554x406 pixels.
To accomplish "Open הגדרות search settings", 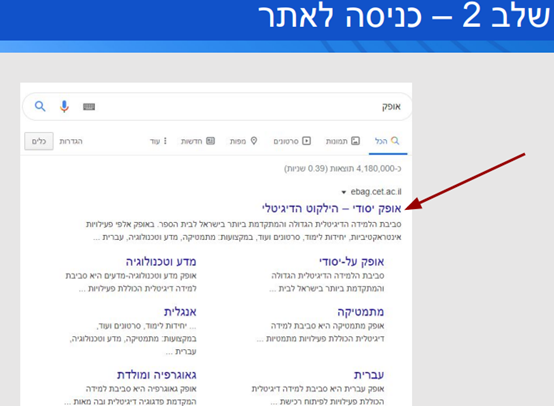I will tap(71, 141).
